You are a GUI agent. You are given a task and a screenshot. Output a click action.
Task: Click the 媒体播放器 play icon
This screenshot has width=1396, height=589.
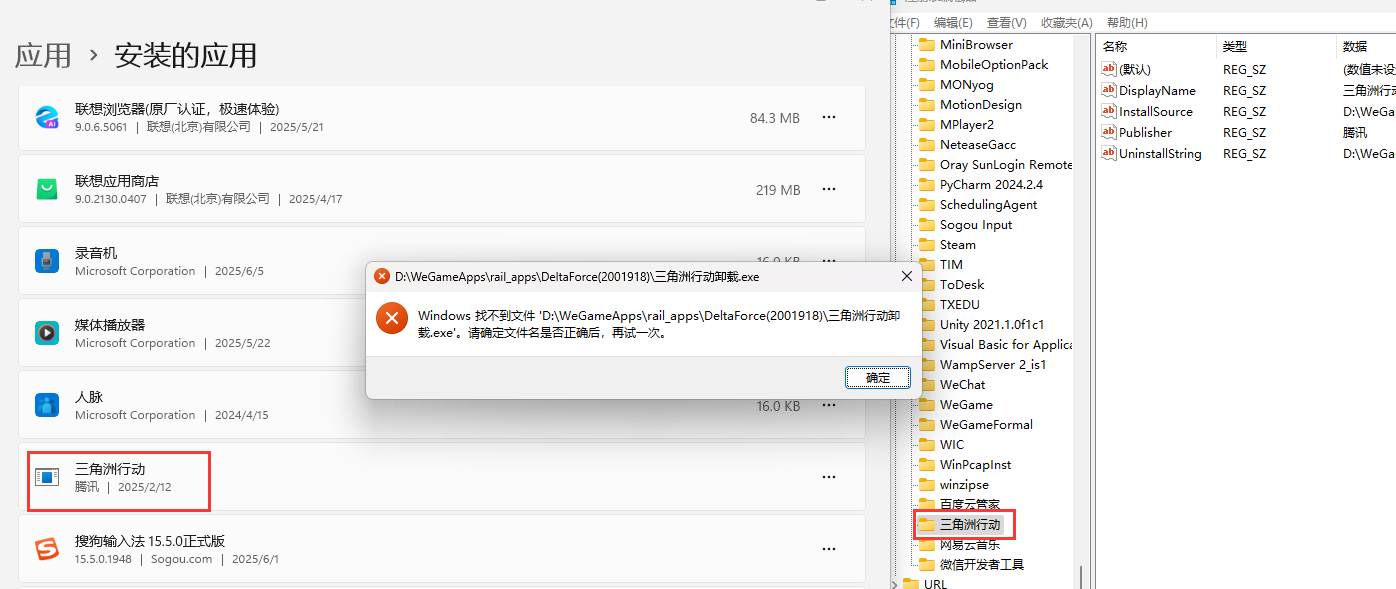point(47,333)
